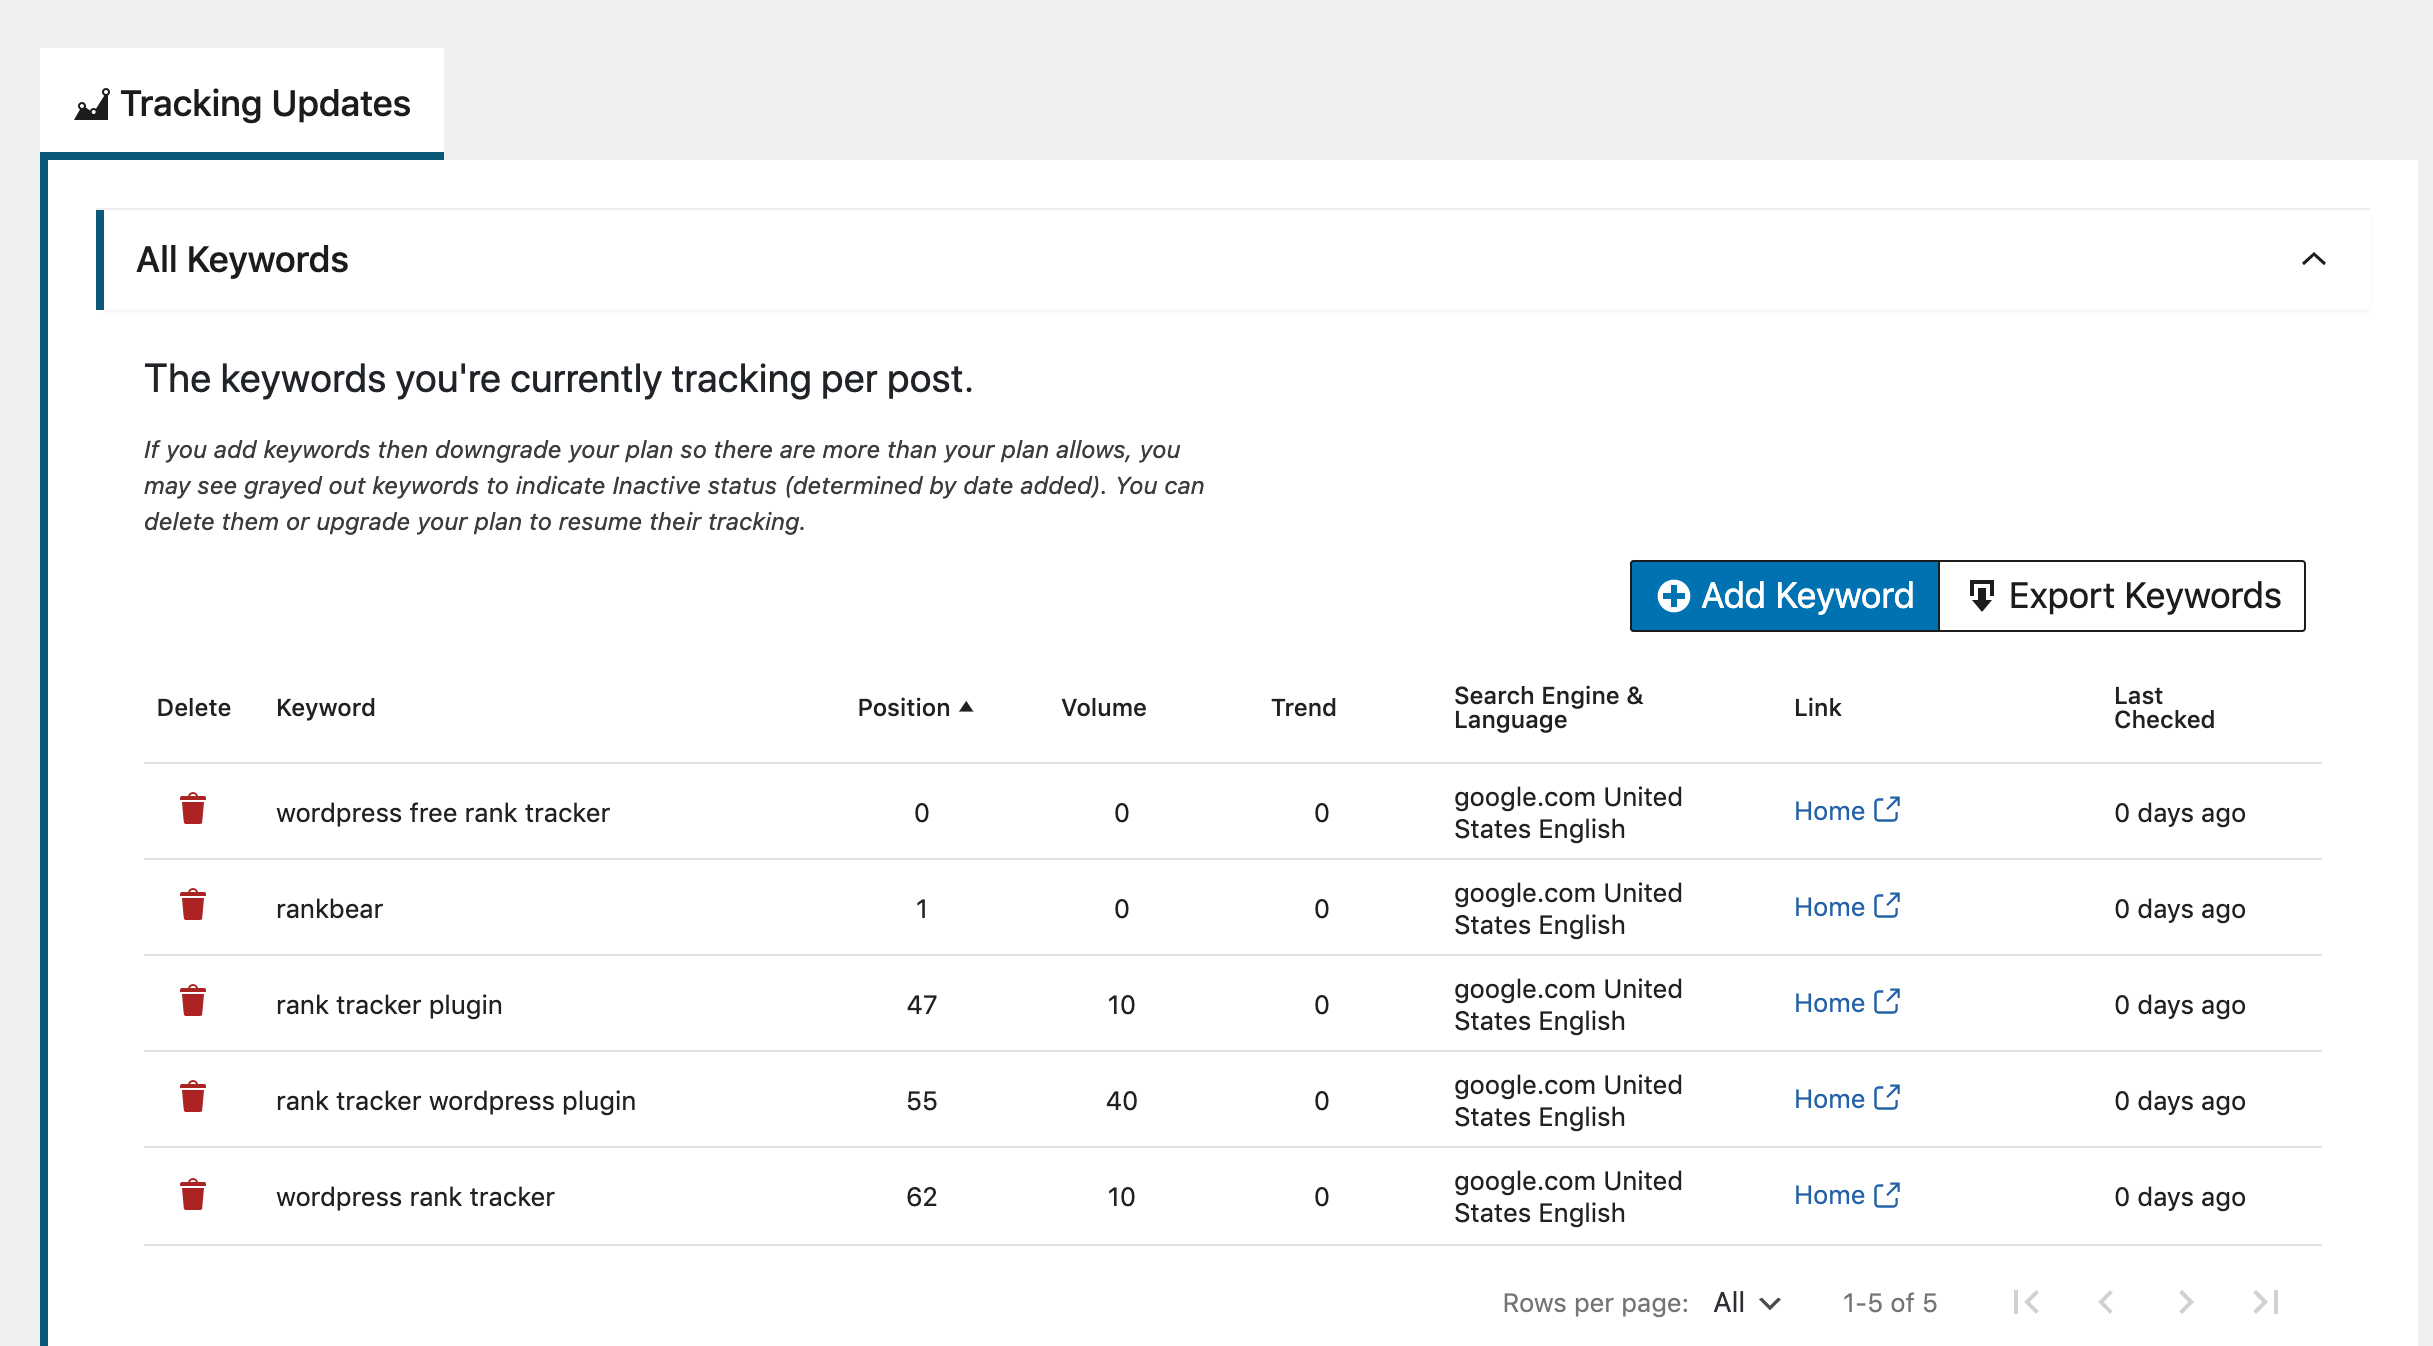The image size is (2433, 1346).
Task: Remove 'rank tracker wordpress plugin' via trash icon
Action: [193, 1097]
